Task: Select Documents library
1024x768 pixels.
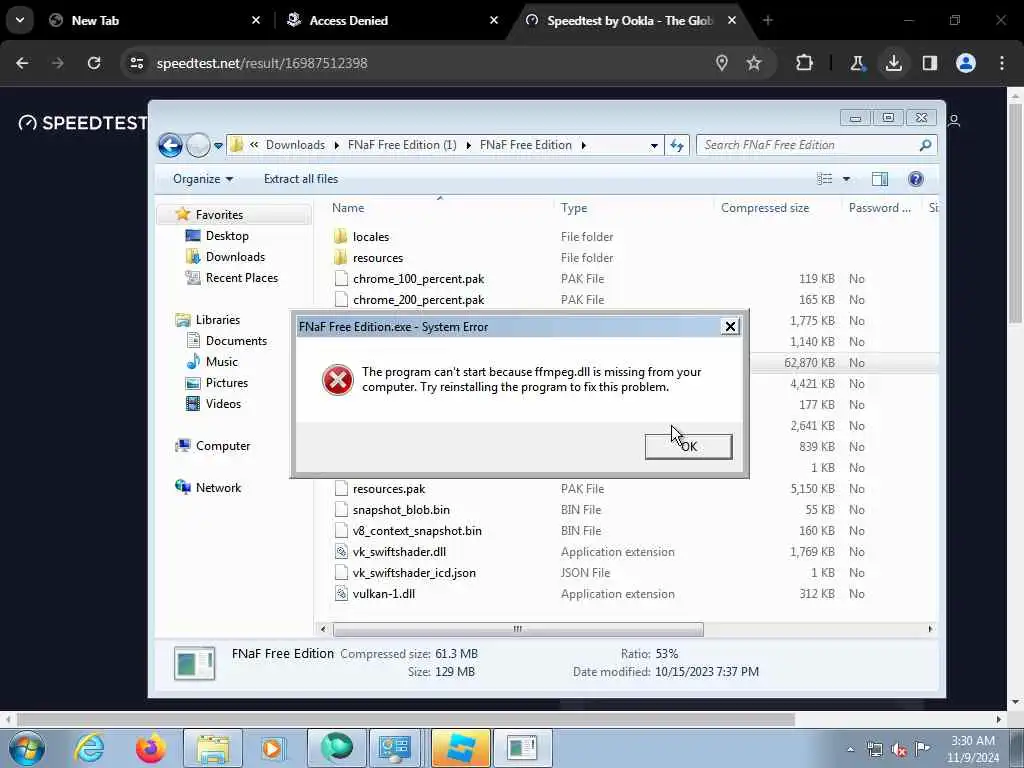Action: coord(236,340)
